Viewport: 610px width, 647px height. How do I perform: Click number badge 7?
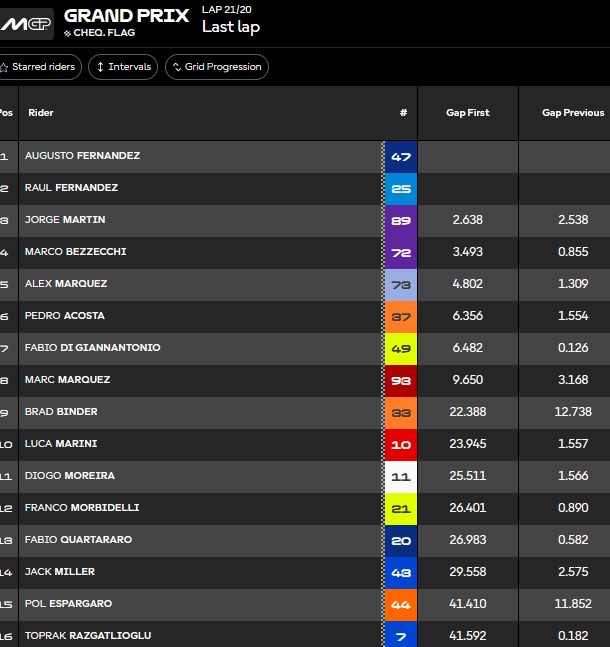click(x=401, y=635)
